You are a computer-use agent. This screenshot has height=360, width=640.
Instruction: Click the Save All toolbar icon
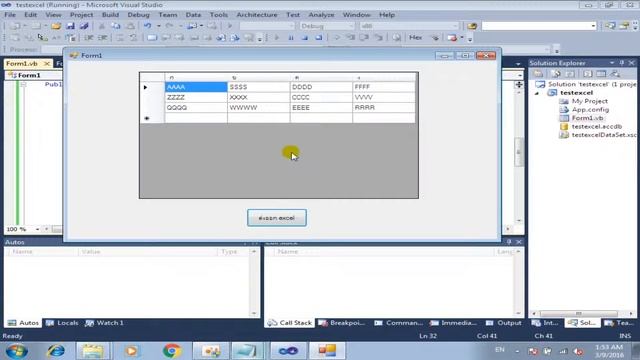click(84, 26)
